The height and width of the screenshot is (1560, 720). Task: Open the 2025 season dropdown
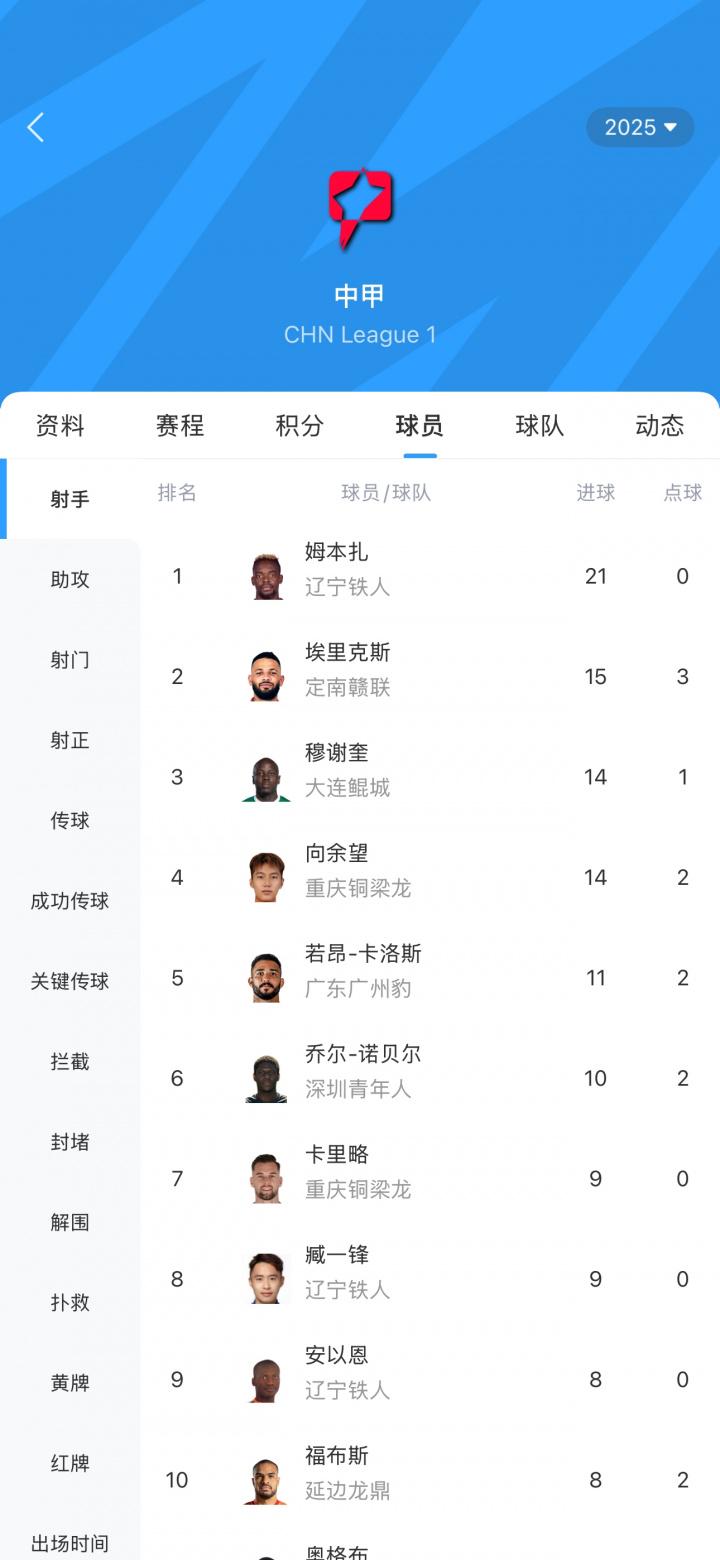tap(639, 127)
